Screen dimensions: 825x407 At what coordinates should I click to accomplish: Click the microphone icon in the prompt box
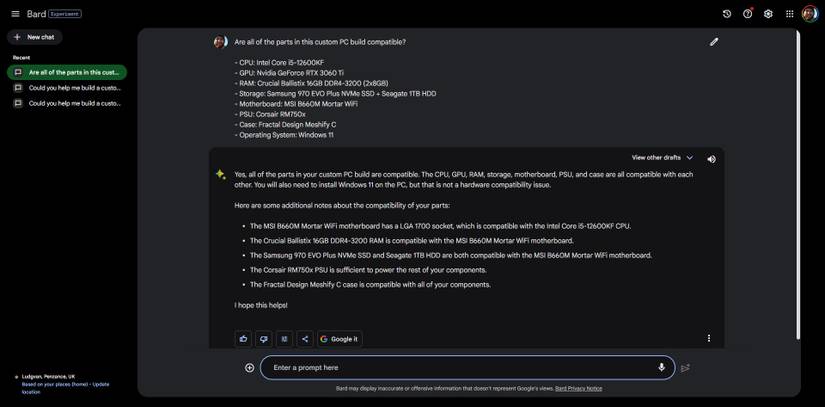pos(661,367)
